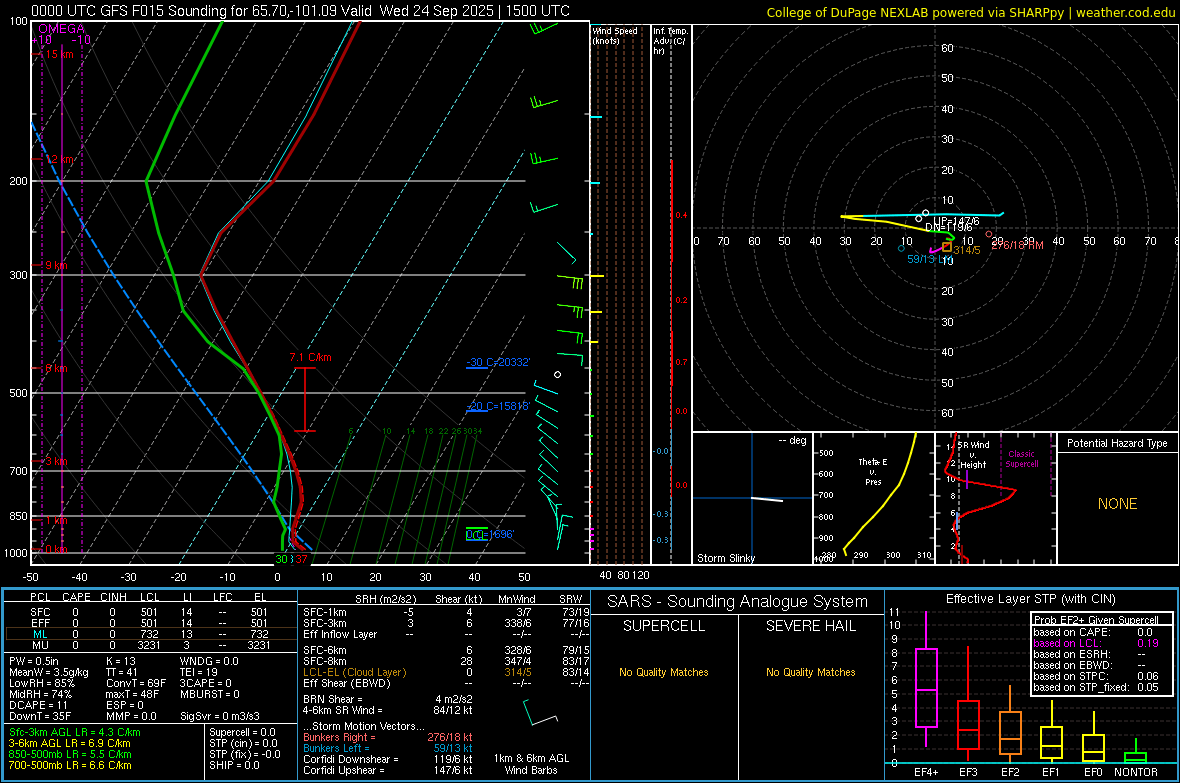The width and height of the screenshot is (1180, 783).
Task: Click the 'Wind Speed (knots)' panel header
Action: point(615,36)
